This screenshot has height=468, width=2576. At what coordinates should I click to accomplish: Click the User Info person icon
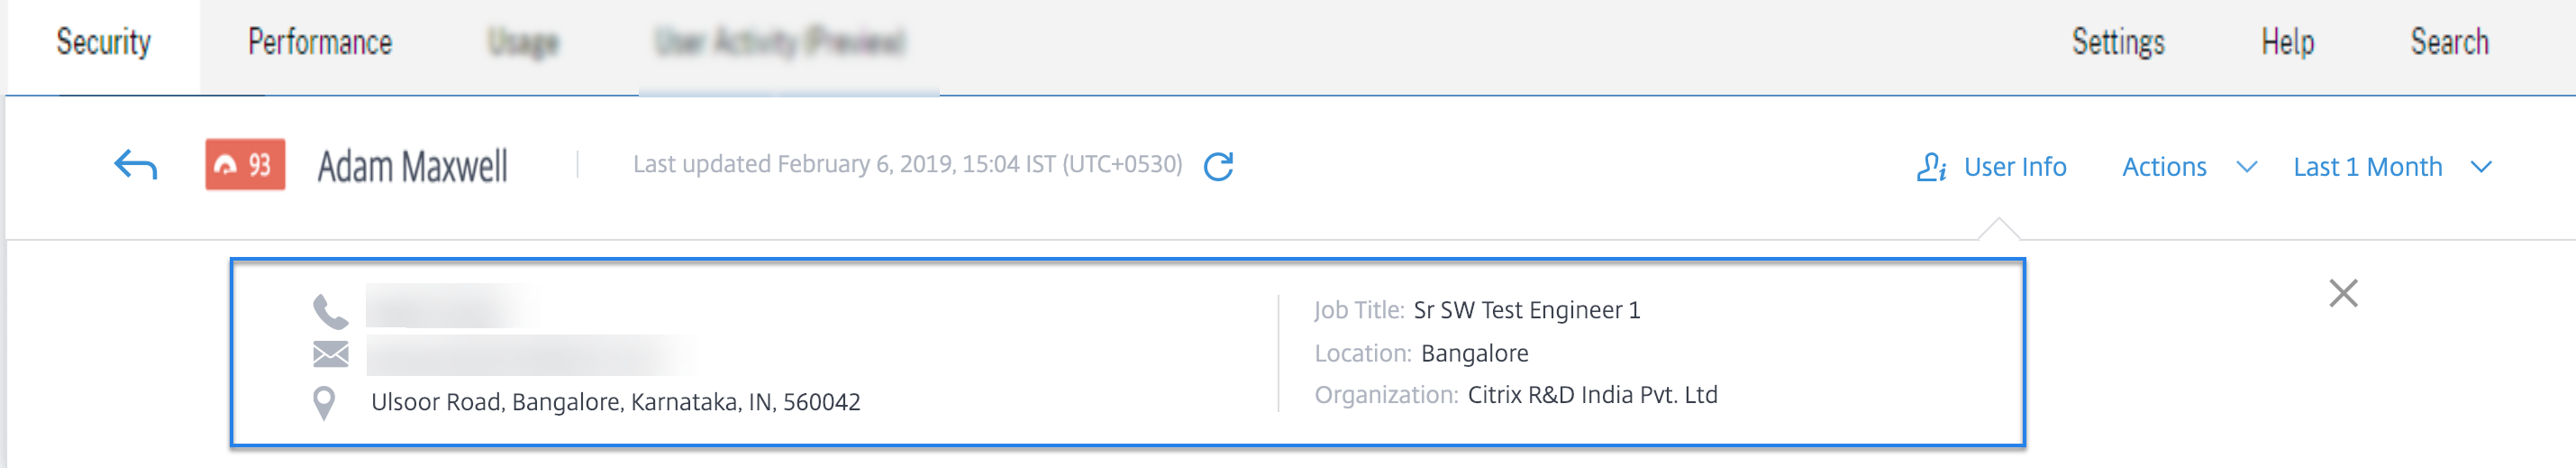pyautogui.click(x=1931, y=167)
